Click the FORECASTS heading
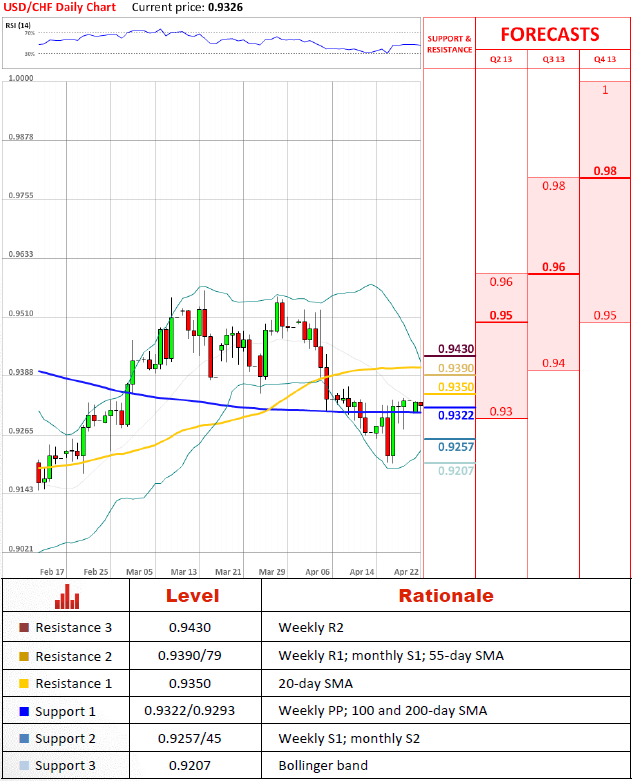The image size is (633, 781). 550,34
